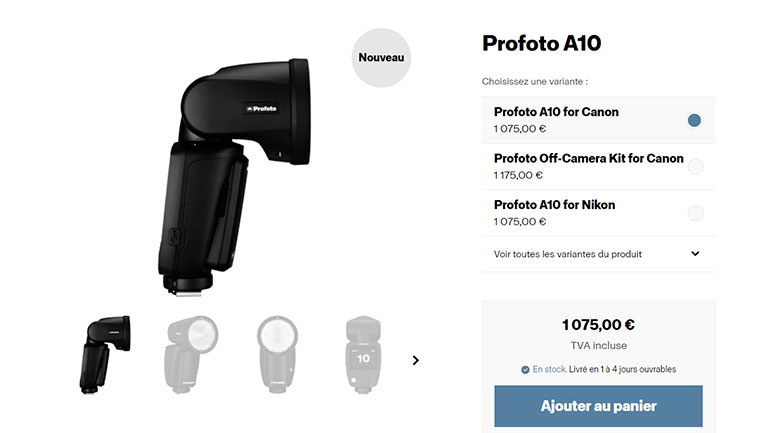Click the next thumbnails arrow icon
This screenshot has height=433, width=770.
click(x=415, y=360)
